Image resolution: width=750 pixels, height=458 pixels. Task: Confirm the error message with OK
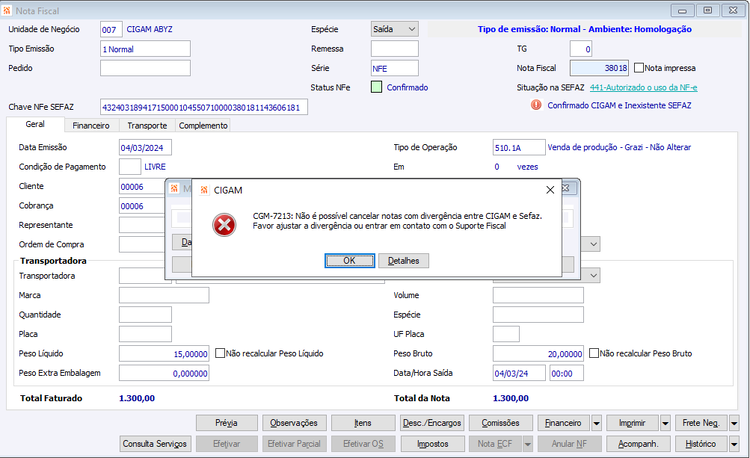point(349,261)
